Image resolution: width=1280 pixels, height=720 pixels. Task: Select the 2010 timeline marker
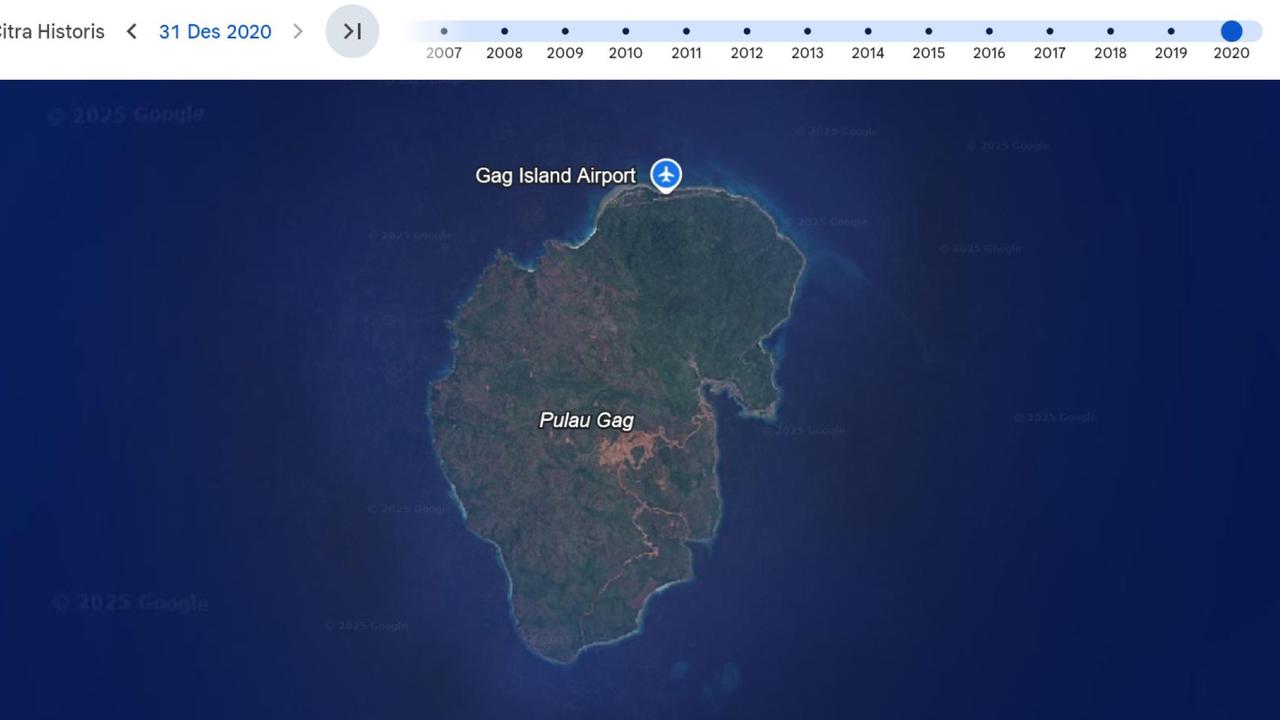pyautogui.click(x=626, y=32)
